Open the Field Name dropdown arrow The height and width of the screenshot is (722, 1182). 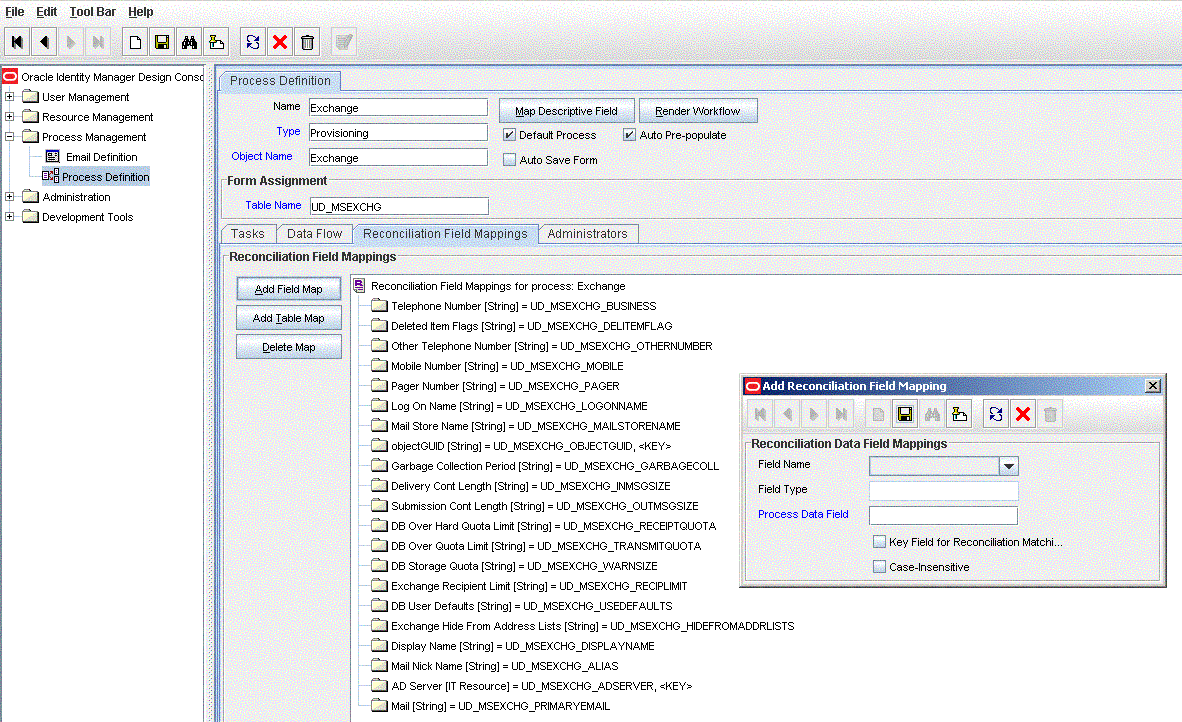(x=1009, y=467)
